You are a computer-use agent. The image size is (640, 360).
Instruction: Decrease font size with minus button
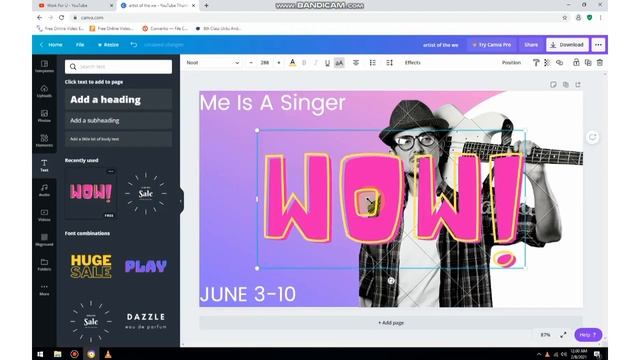tap(251, 62)
